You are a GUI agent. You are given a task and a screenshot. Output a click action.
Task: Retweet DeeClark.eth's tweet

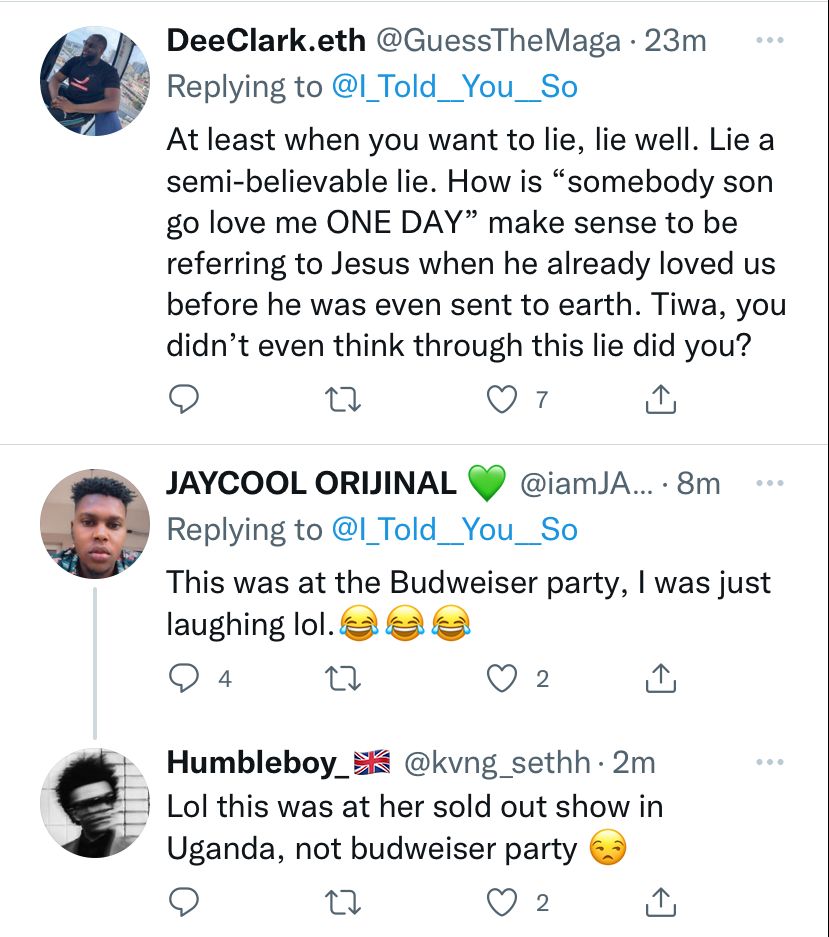[x=342, y=400]
